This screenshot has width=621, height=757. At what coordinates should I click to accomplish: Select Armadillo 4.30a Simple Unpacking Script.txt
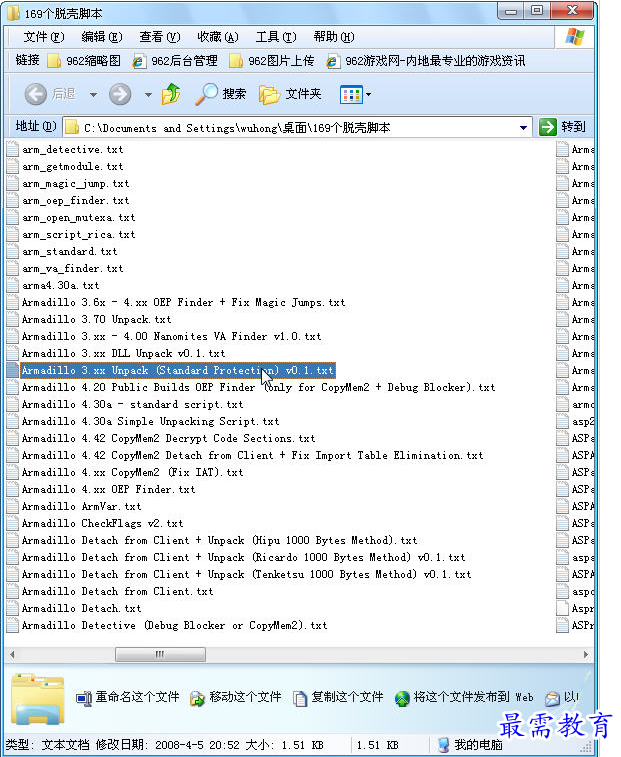(x=150, y=421)
